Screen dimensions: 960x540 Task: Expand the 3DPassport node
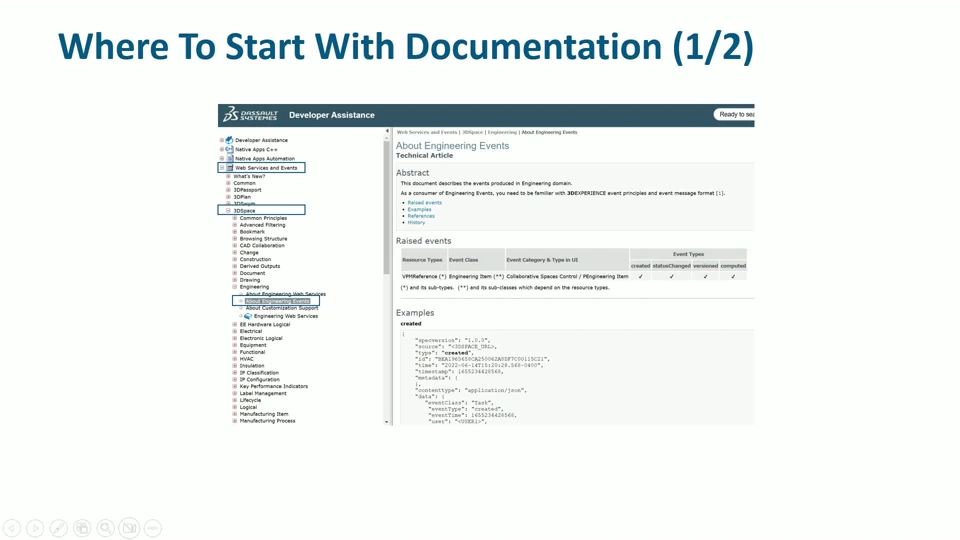point(228,190)
